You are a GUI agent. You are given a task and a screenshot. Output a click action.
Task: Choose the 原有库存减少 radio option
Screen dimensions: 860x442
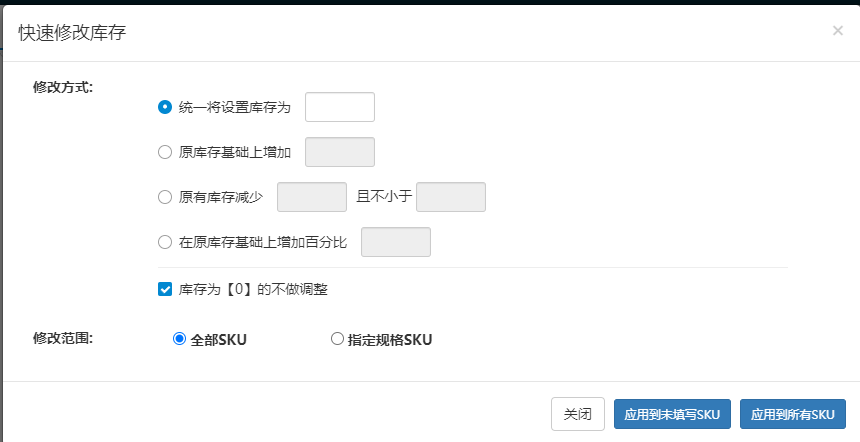point(165,197)
